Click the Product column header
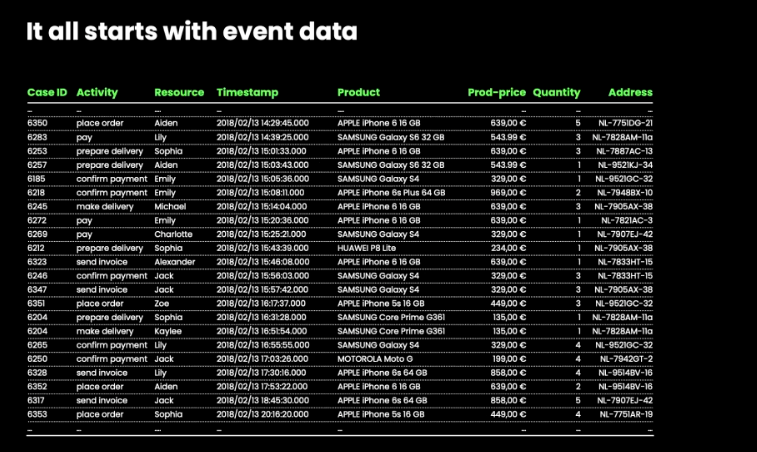This screenshot has width=757, height=452. coord(358,92)
